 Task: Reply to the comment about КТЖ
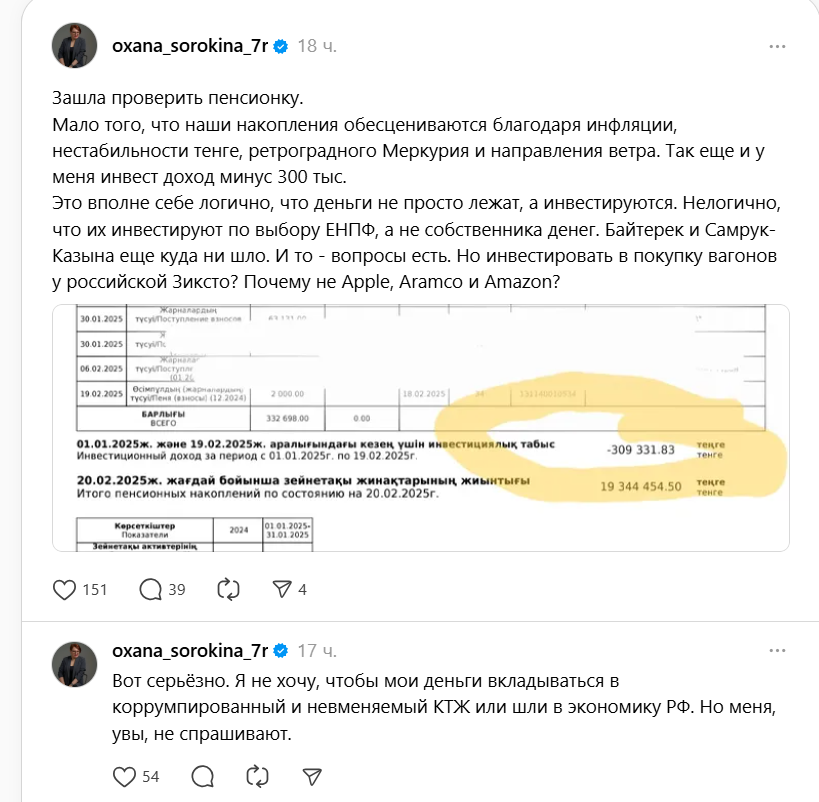click(x=203, y=777)
